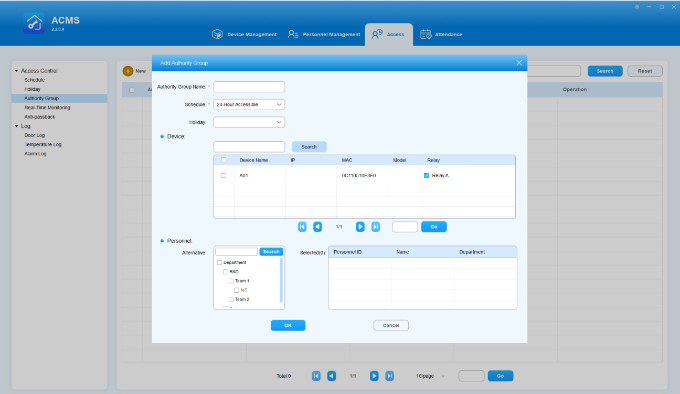Jump to last device page icon
This screenshot has width=680, height=394.
(376, 227)
